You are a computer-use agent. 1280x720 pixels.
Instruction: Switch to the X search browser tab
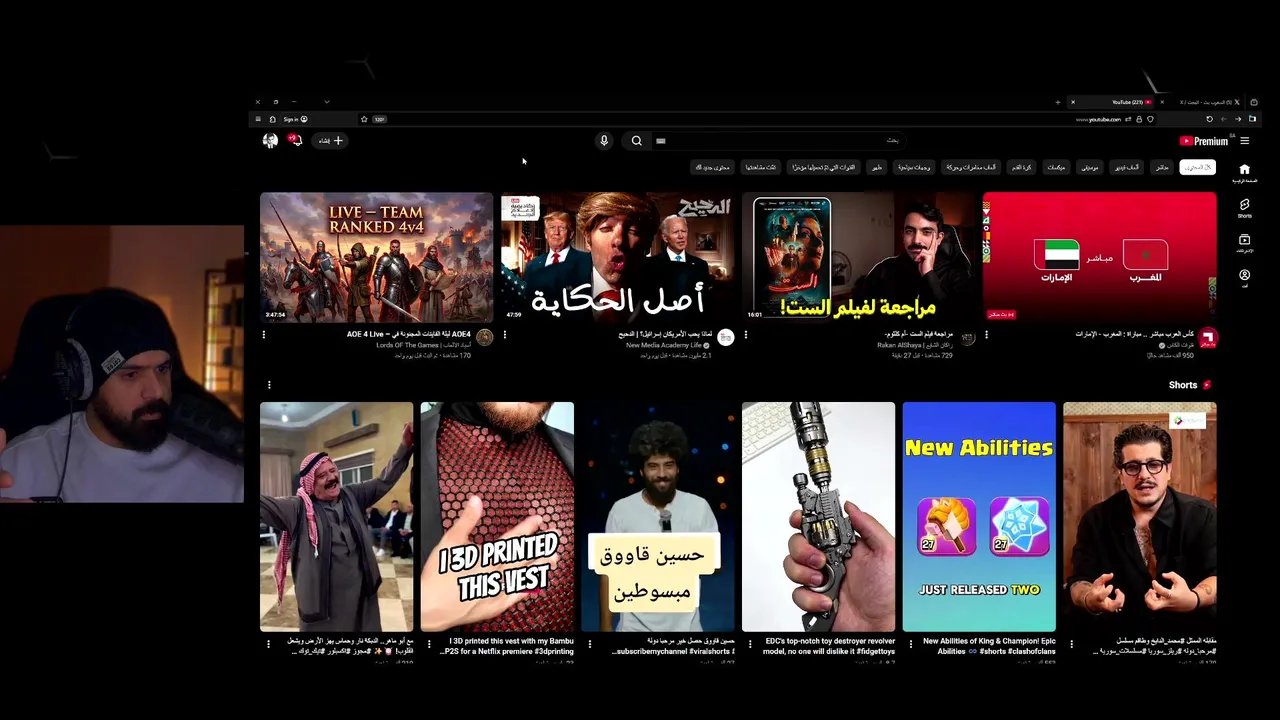click(1207, 102)
